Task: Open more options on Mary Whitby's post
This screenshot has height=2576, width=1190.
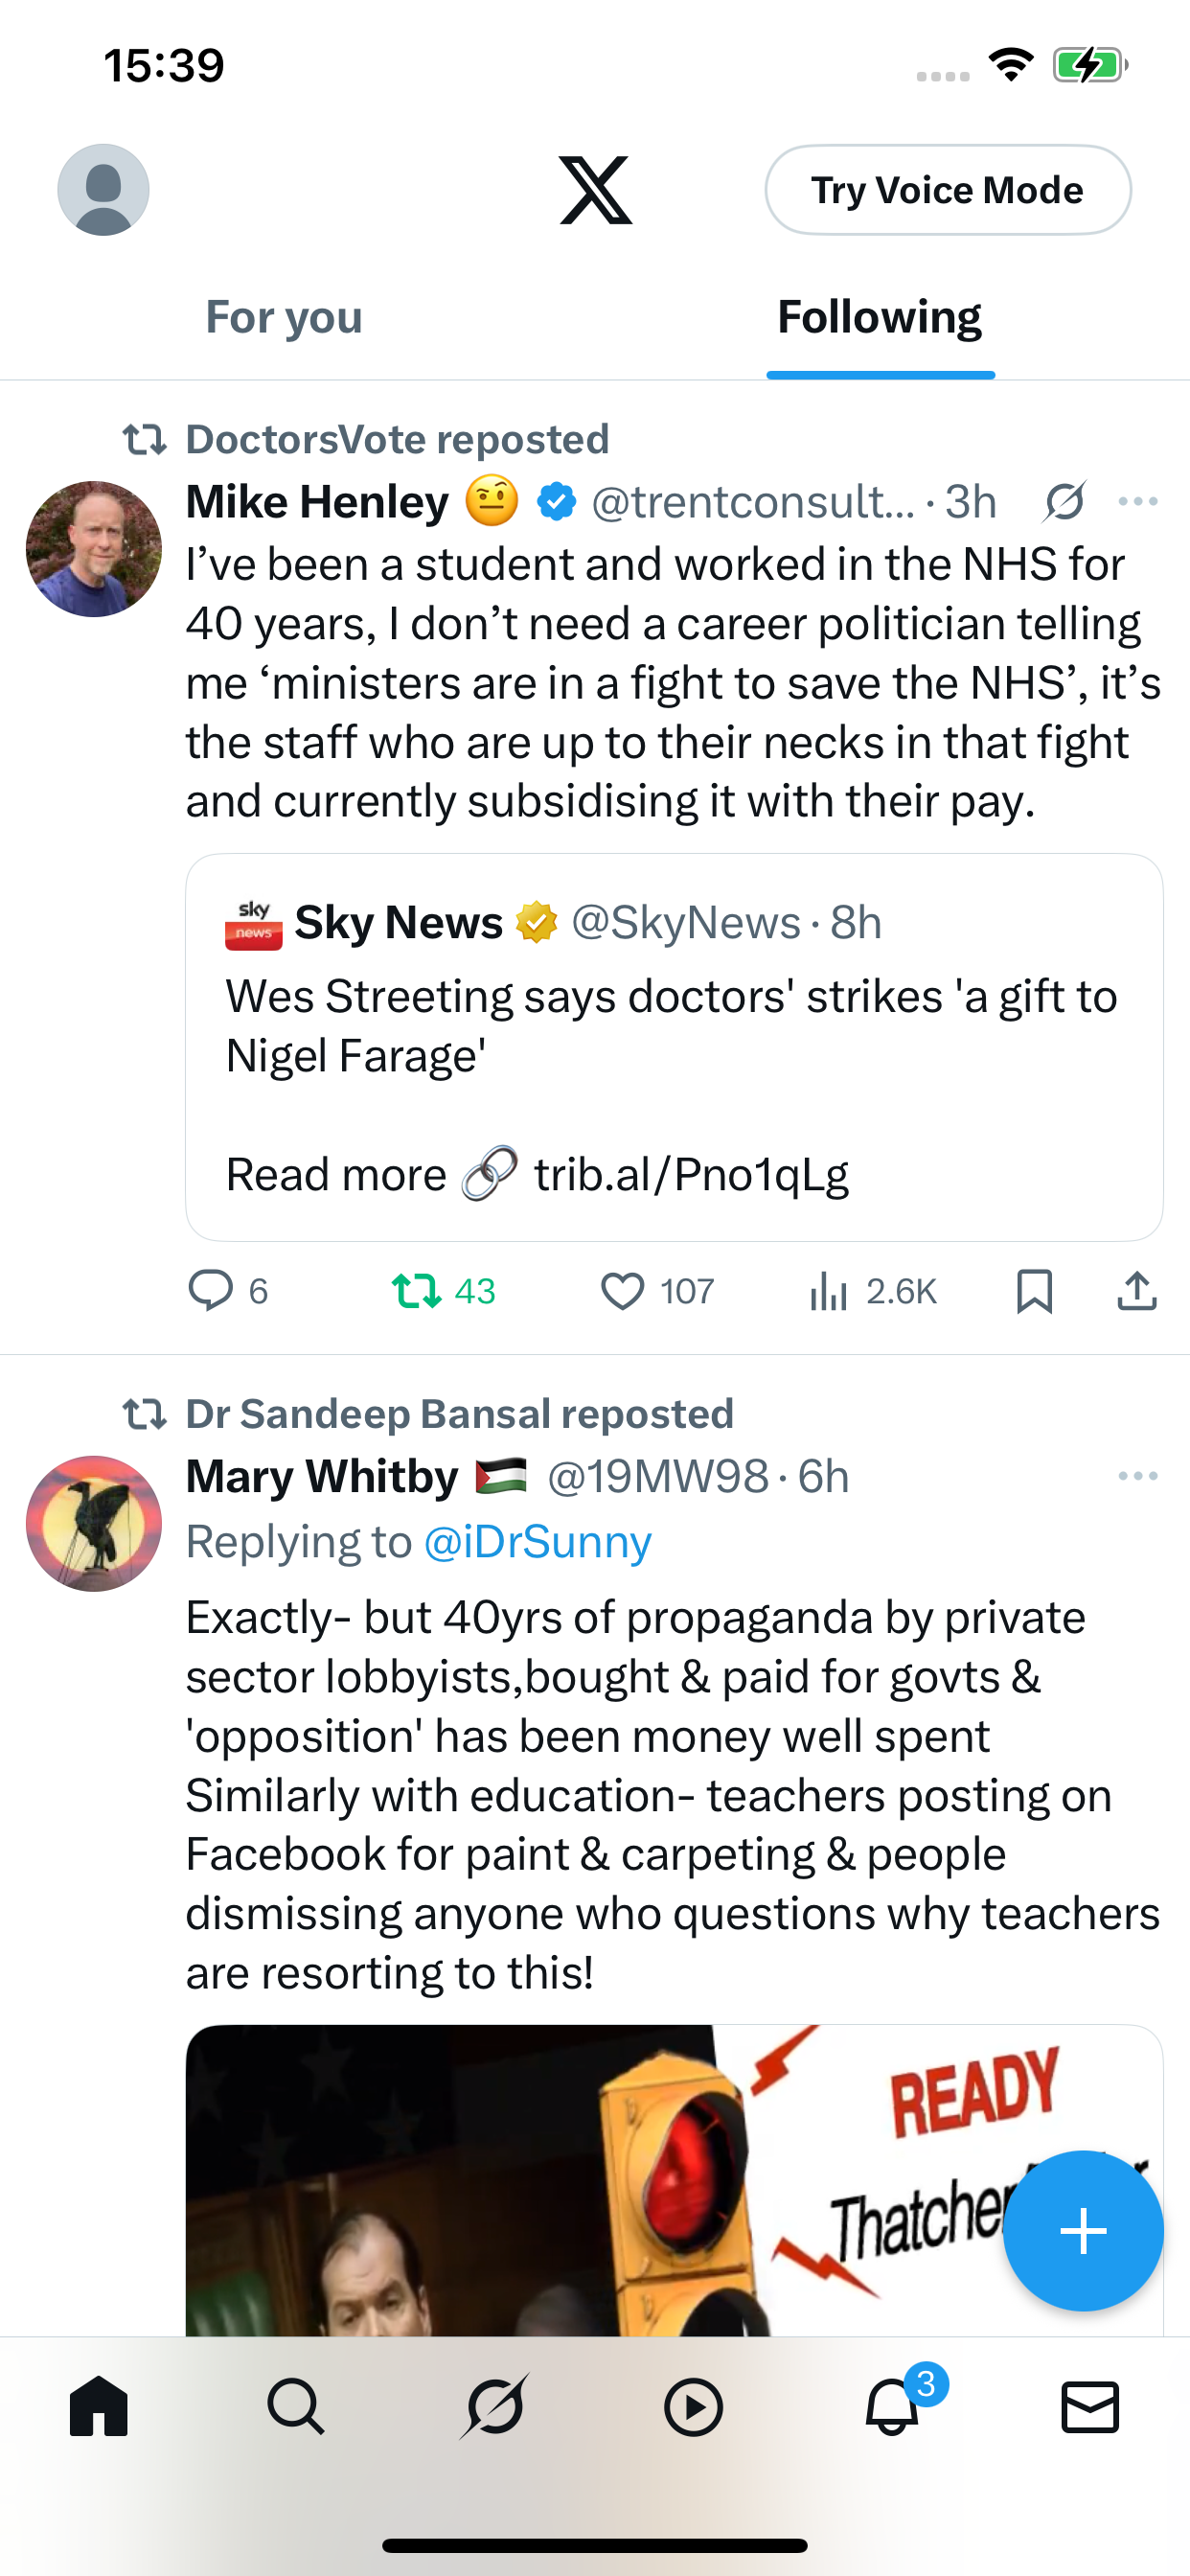Action: pos(1138,1476)
